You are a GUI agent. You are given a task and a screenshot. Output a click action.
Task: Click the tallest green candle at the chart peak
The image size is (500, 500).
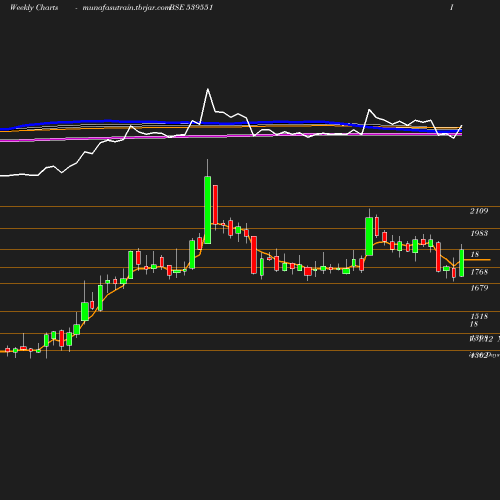(x=207, y=210)
